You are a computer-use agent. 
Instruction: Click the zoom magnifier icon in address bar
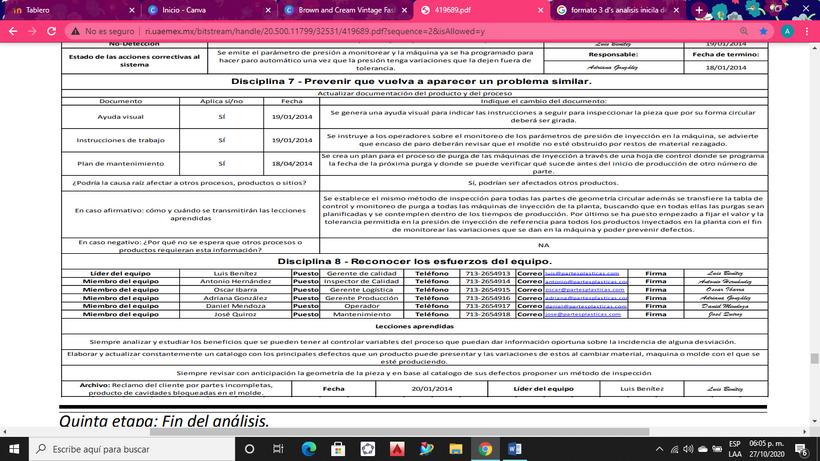(744, 31)
